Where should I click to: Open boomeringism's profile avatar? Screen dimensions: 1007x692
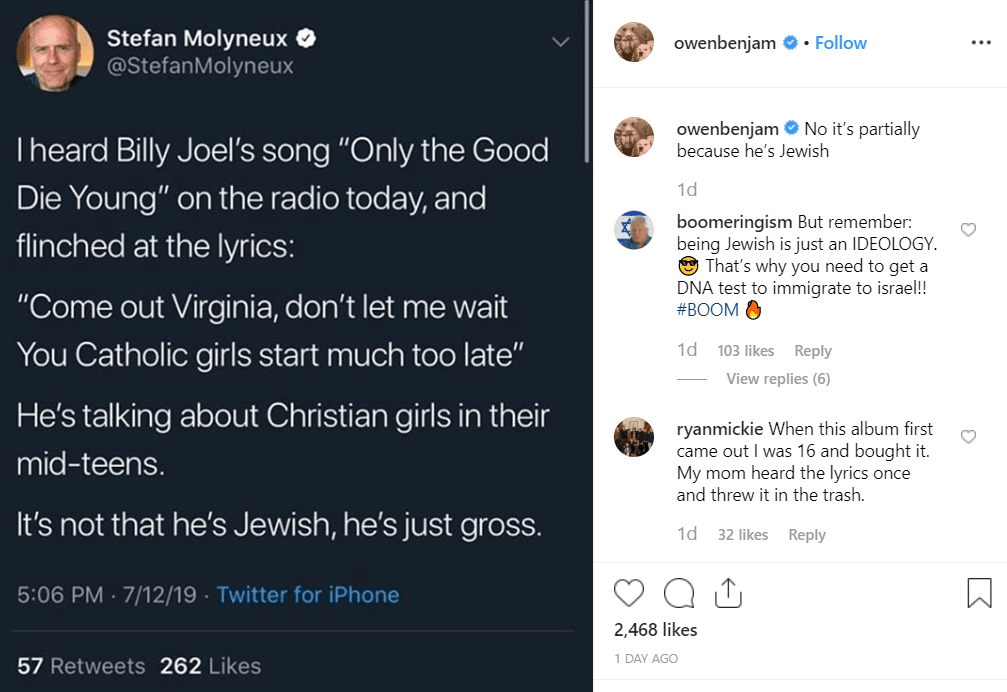tap(634, 230)
